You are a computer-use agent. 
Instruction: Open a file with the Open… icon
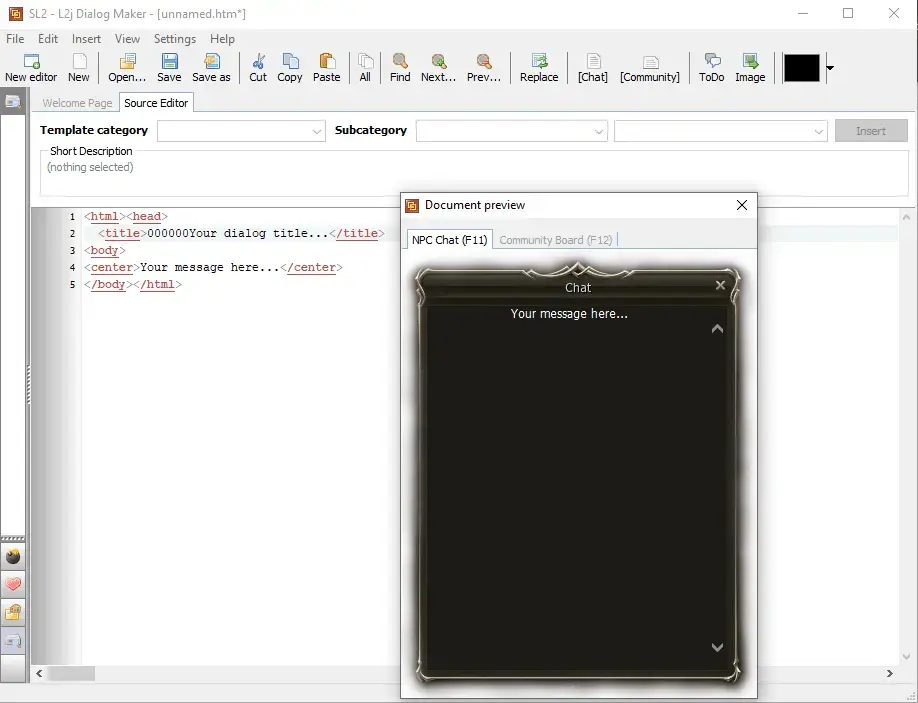(126, 68)
